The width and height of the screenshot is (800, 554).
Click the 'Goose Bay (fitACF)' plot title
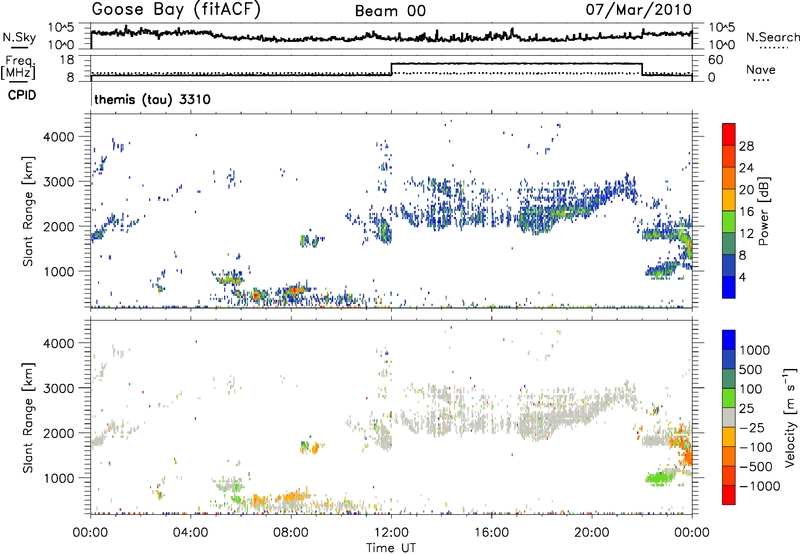tap(176, 10)
